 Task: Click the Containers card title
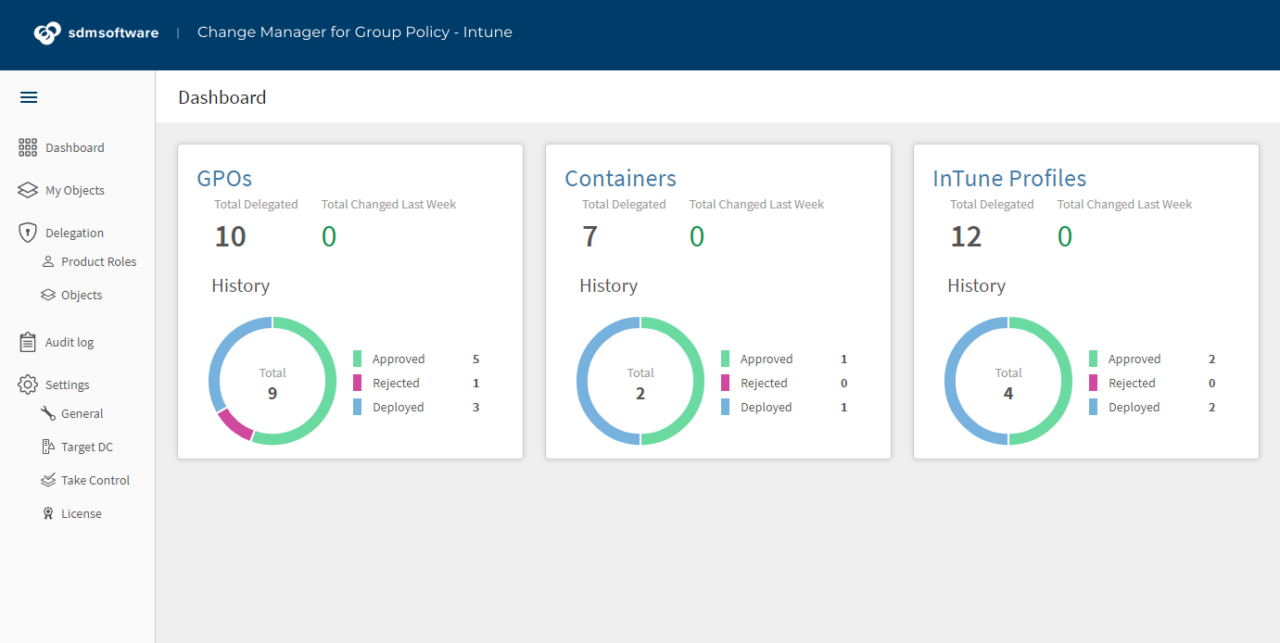(x=620, y=178)
